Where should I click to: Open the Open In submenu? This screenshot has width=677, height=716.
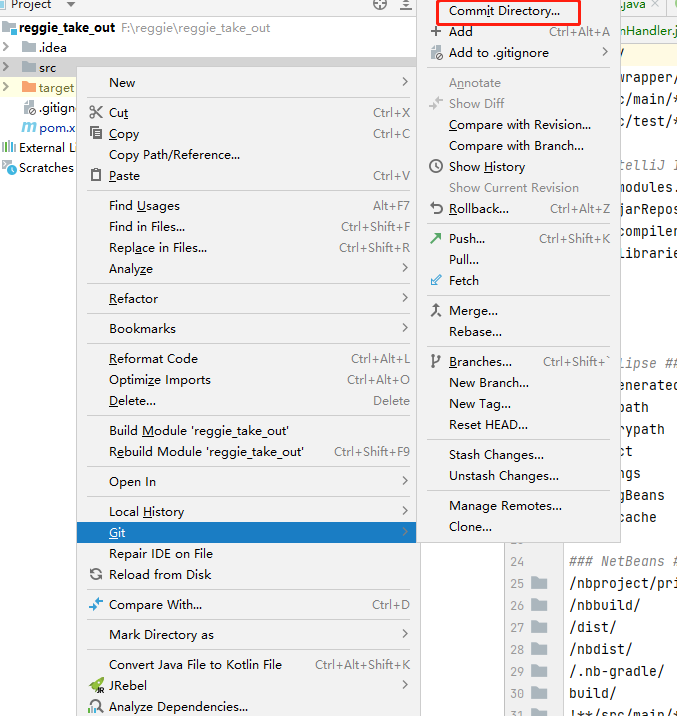[x=247, y=482]
